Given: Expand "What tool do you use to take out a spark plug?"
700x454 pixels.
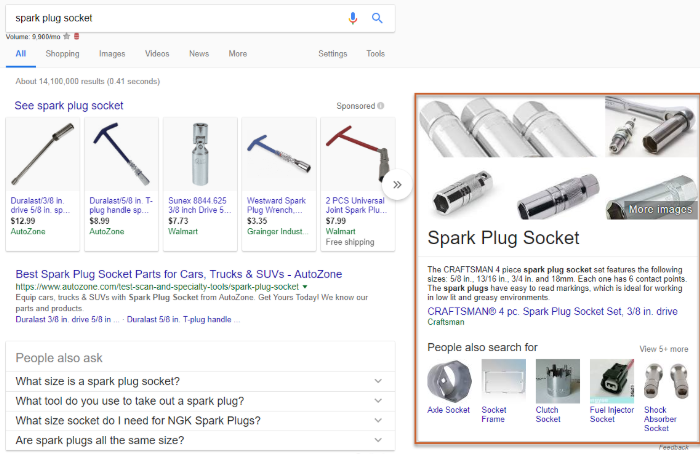Looking at the screenshot, I should 200,401.
